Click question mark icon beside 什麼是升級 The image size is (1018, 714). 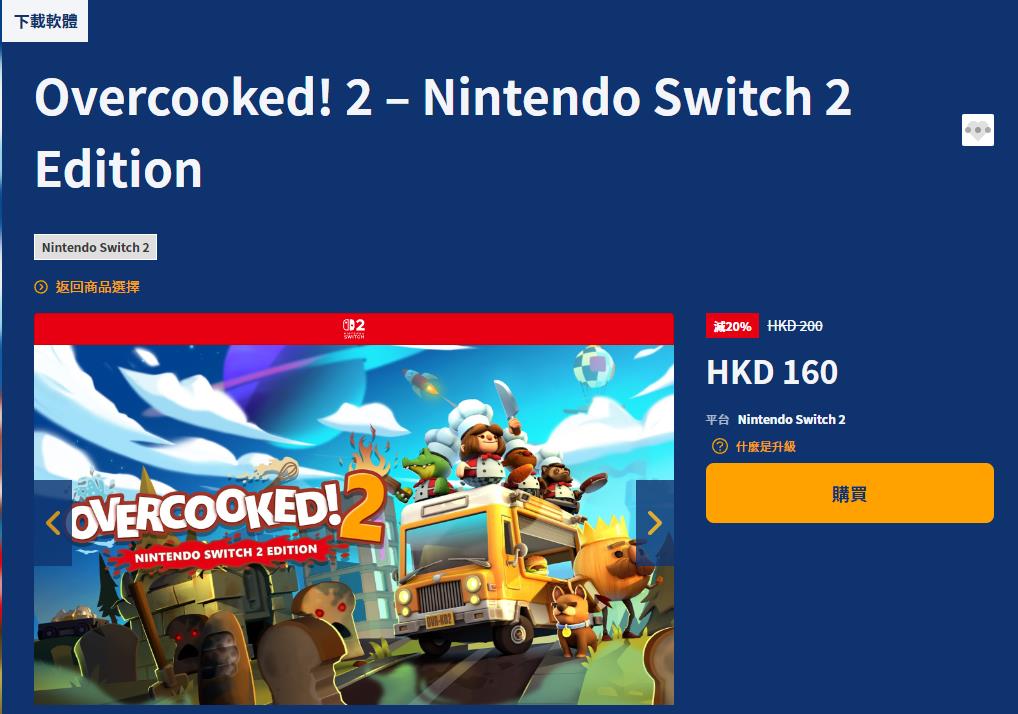tap(719, 446)
